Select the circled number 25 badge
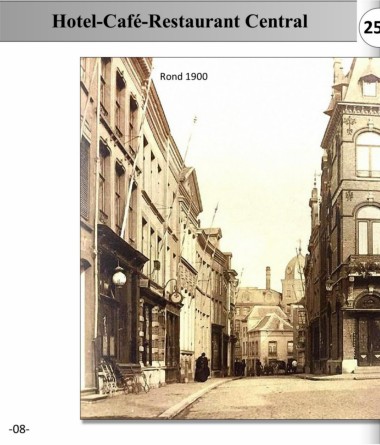This screenshot has width=380, height=445. click(370, 27)
